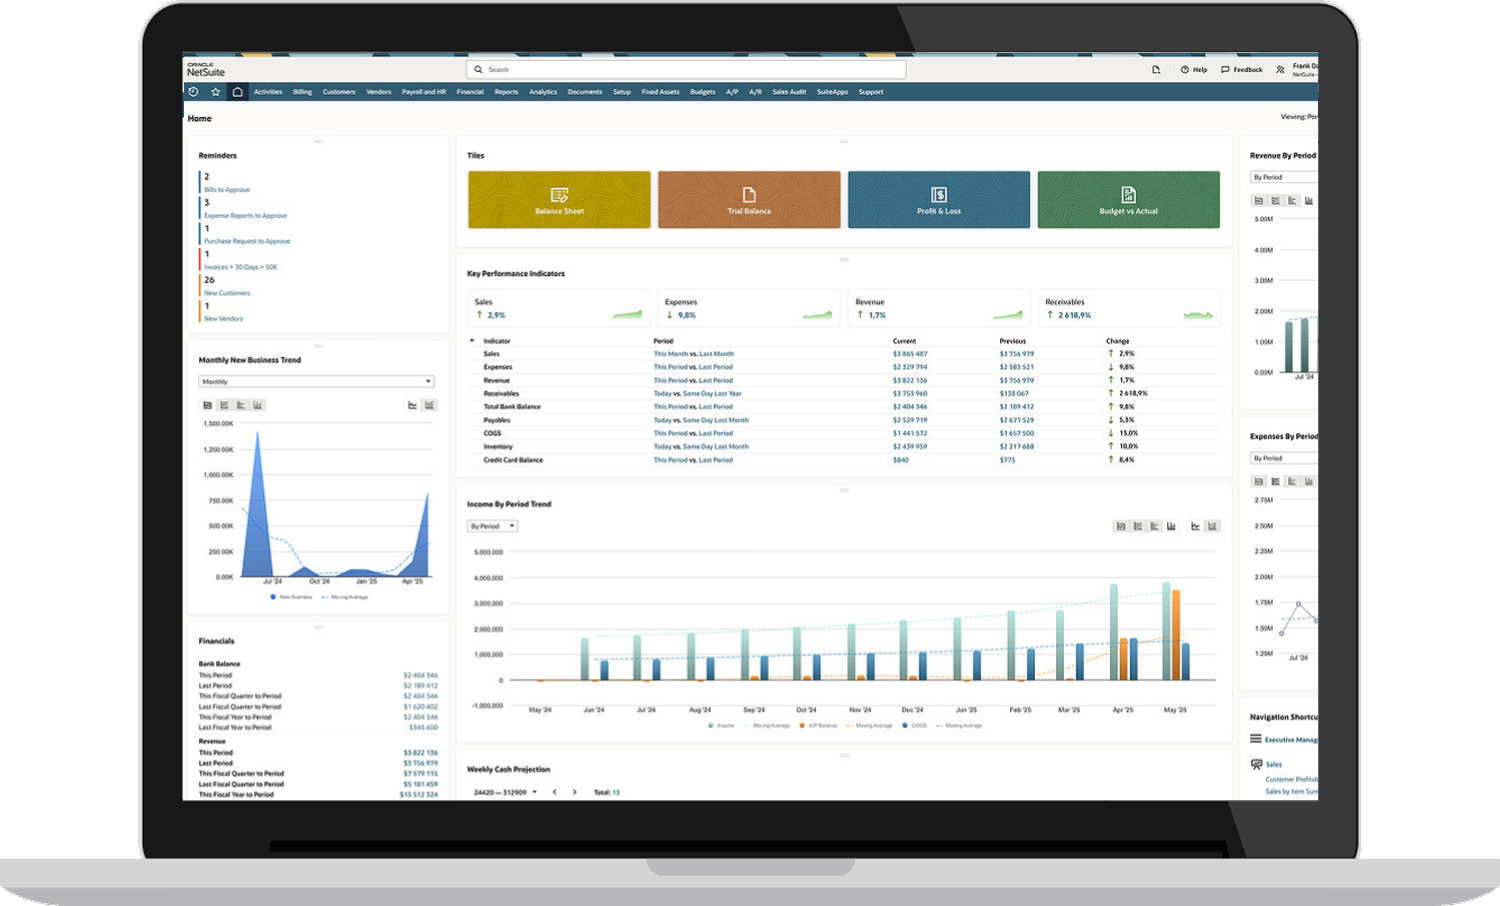
Task: Expand the Monthly dropdown in New Business Trend
Action: (x=316, y=381)
